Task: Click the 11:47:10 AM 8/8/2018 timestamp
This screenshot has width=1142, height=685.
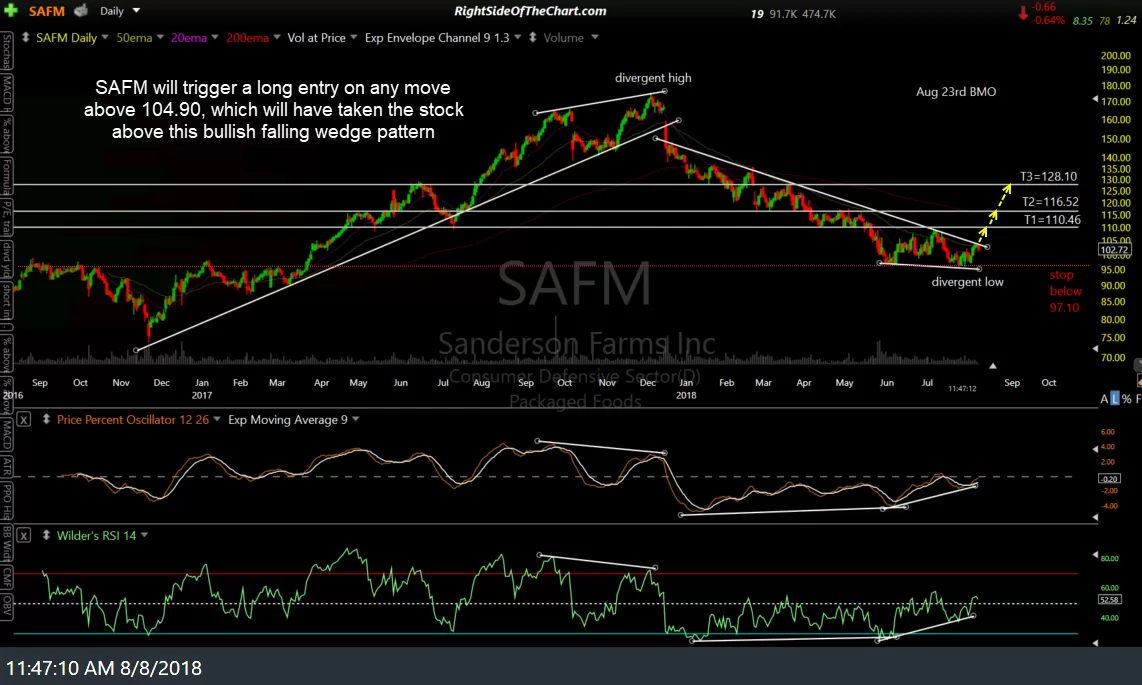Action: point(104,668)
